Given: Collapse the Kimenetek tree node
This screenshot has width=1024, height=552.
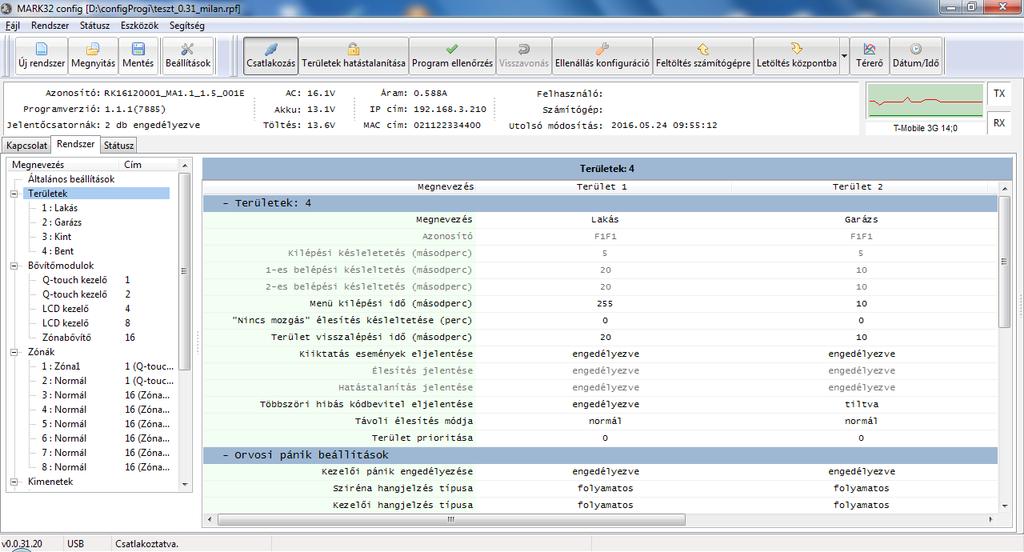Looking at the screenshot, I should pyautogui.click(x=14, y=482).
